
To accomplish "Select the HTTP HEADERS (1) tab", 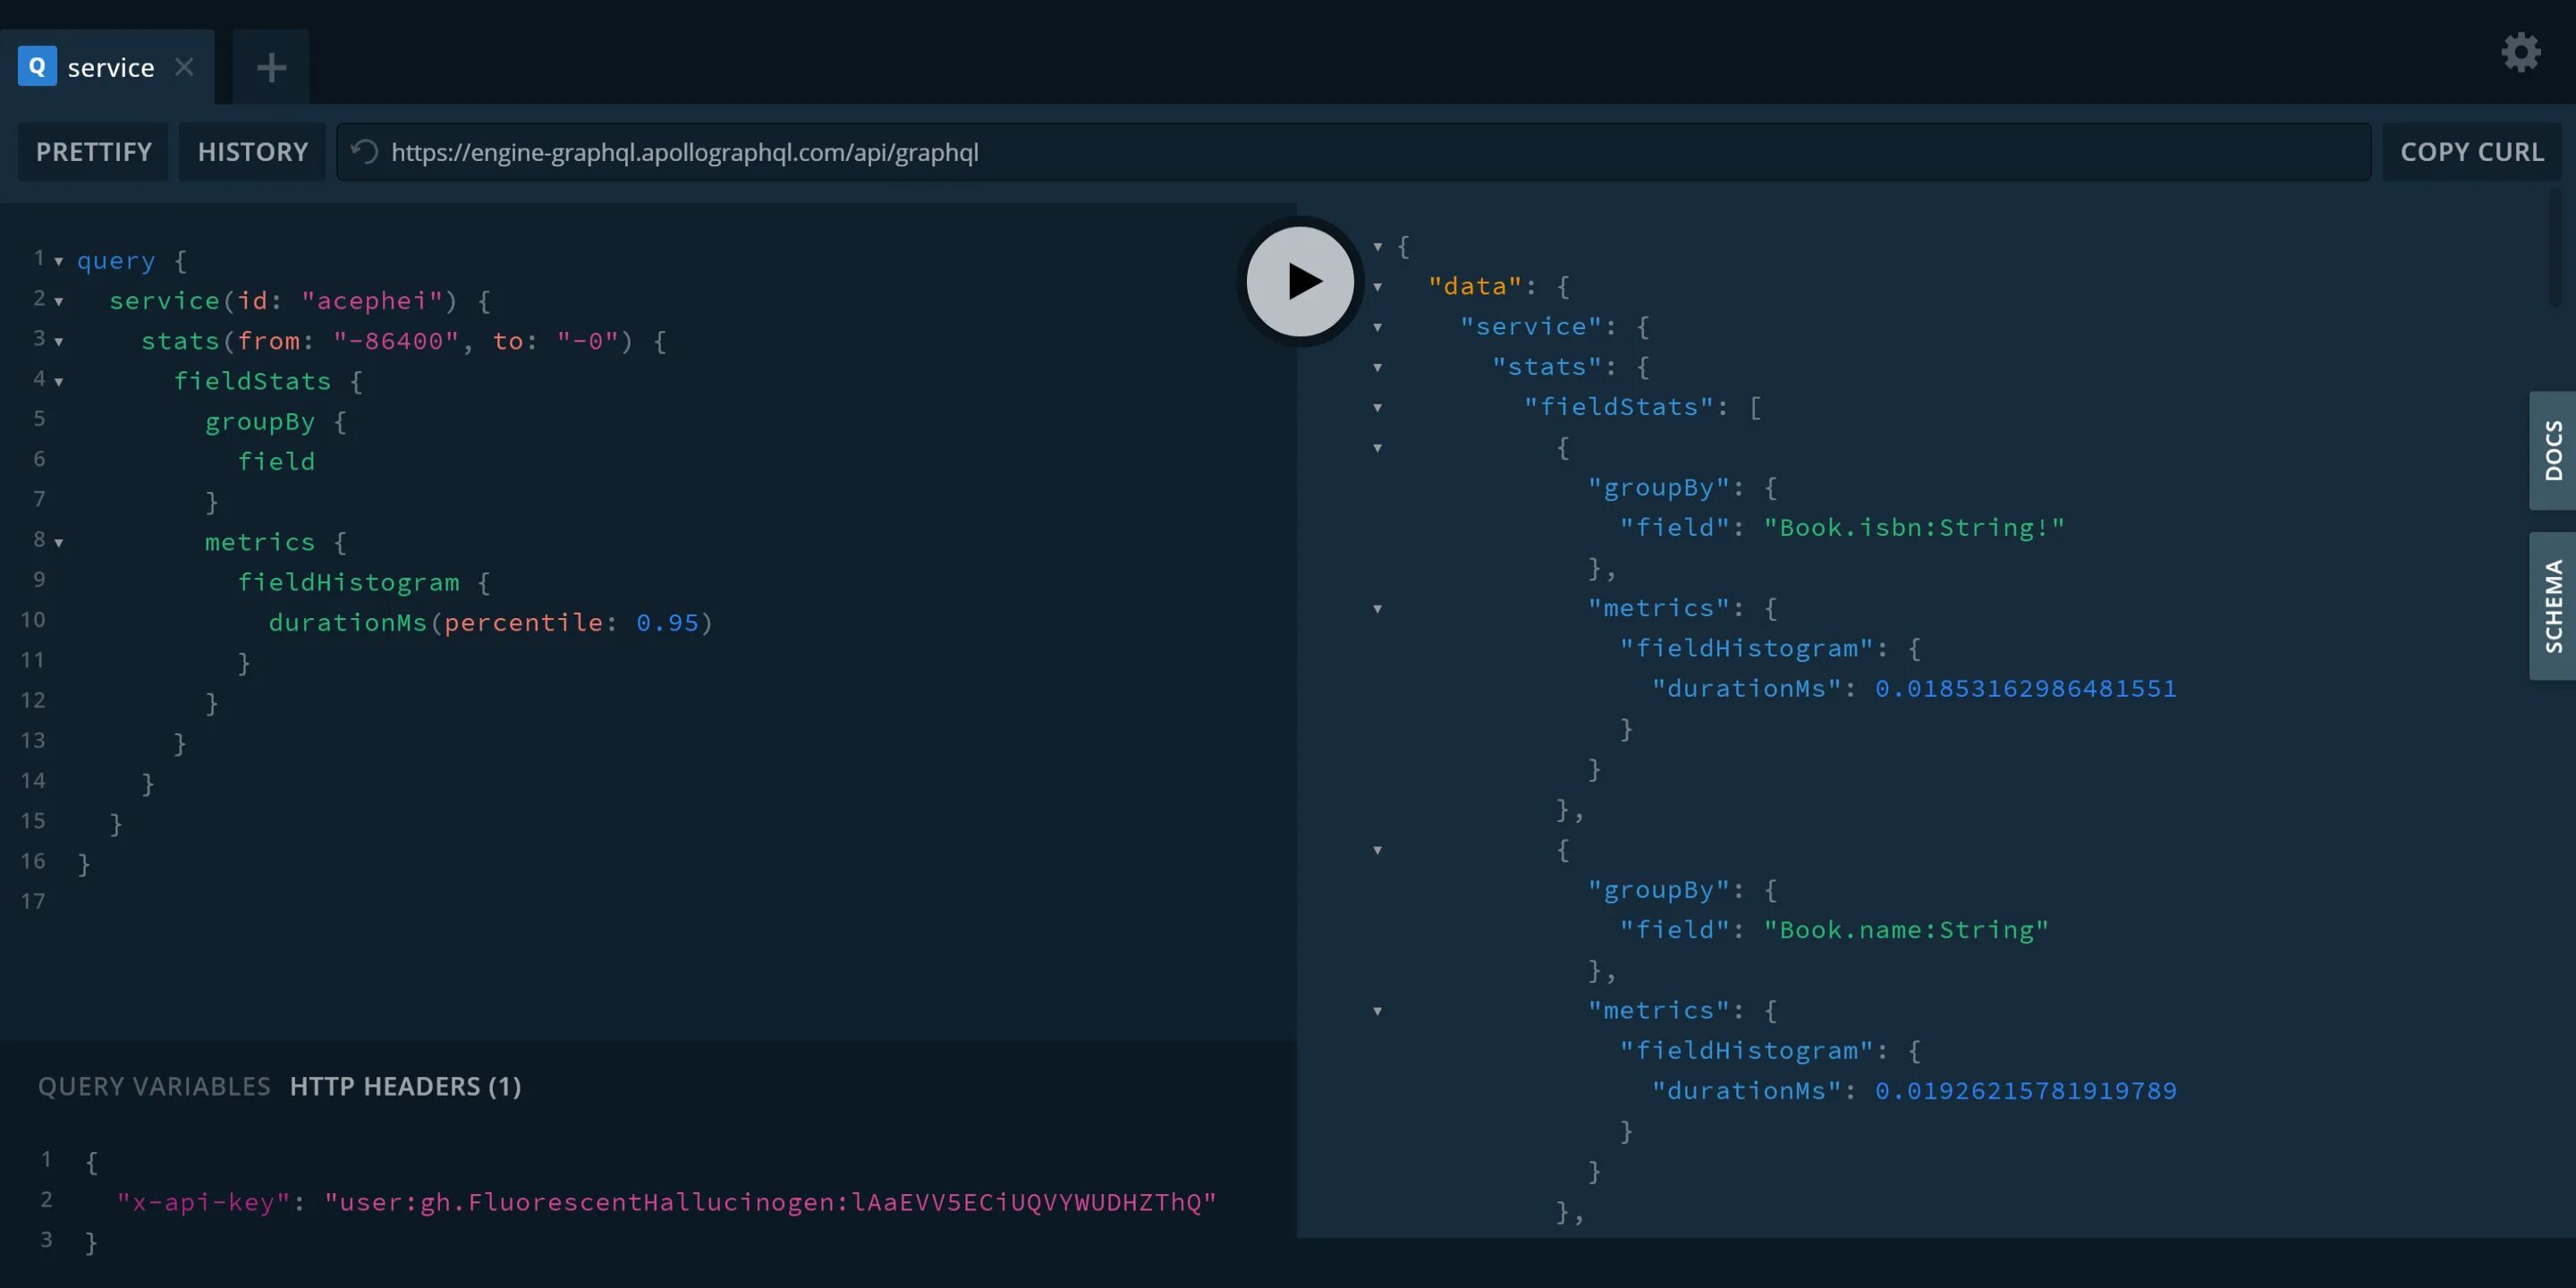I will (405, 1086).
